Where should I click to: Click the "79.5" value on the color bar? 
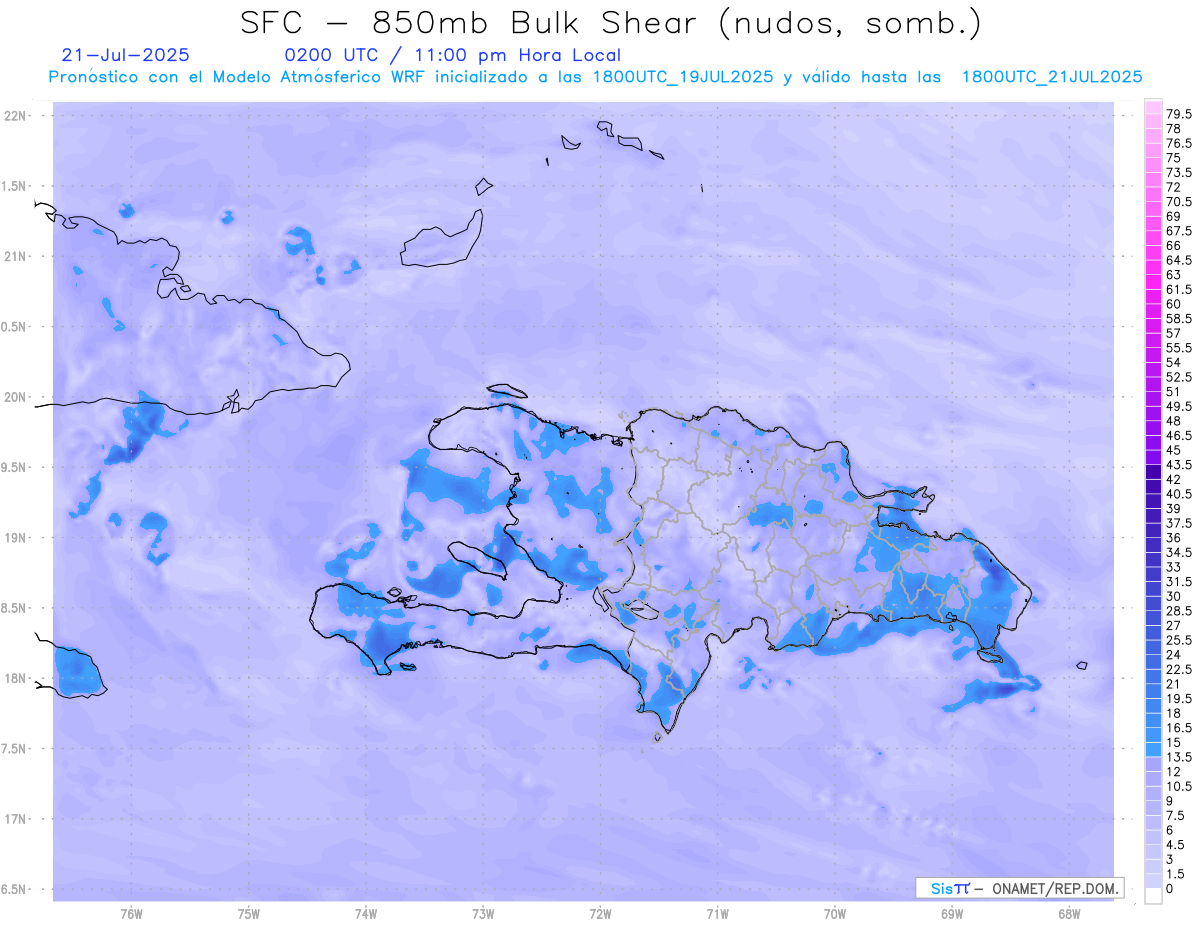pos(1179,115)
